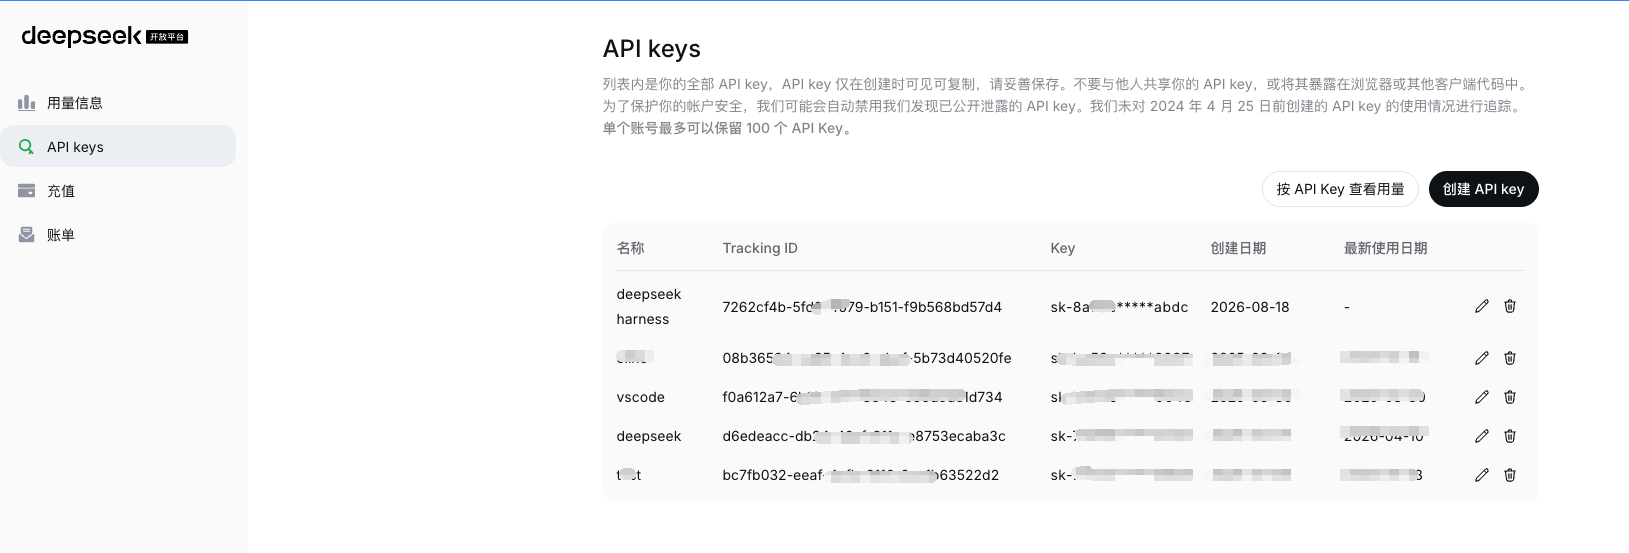Click the deepseek name cell above bc7fb032 row

649,436
